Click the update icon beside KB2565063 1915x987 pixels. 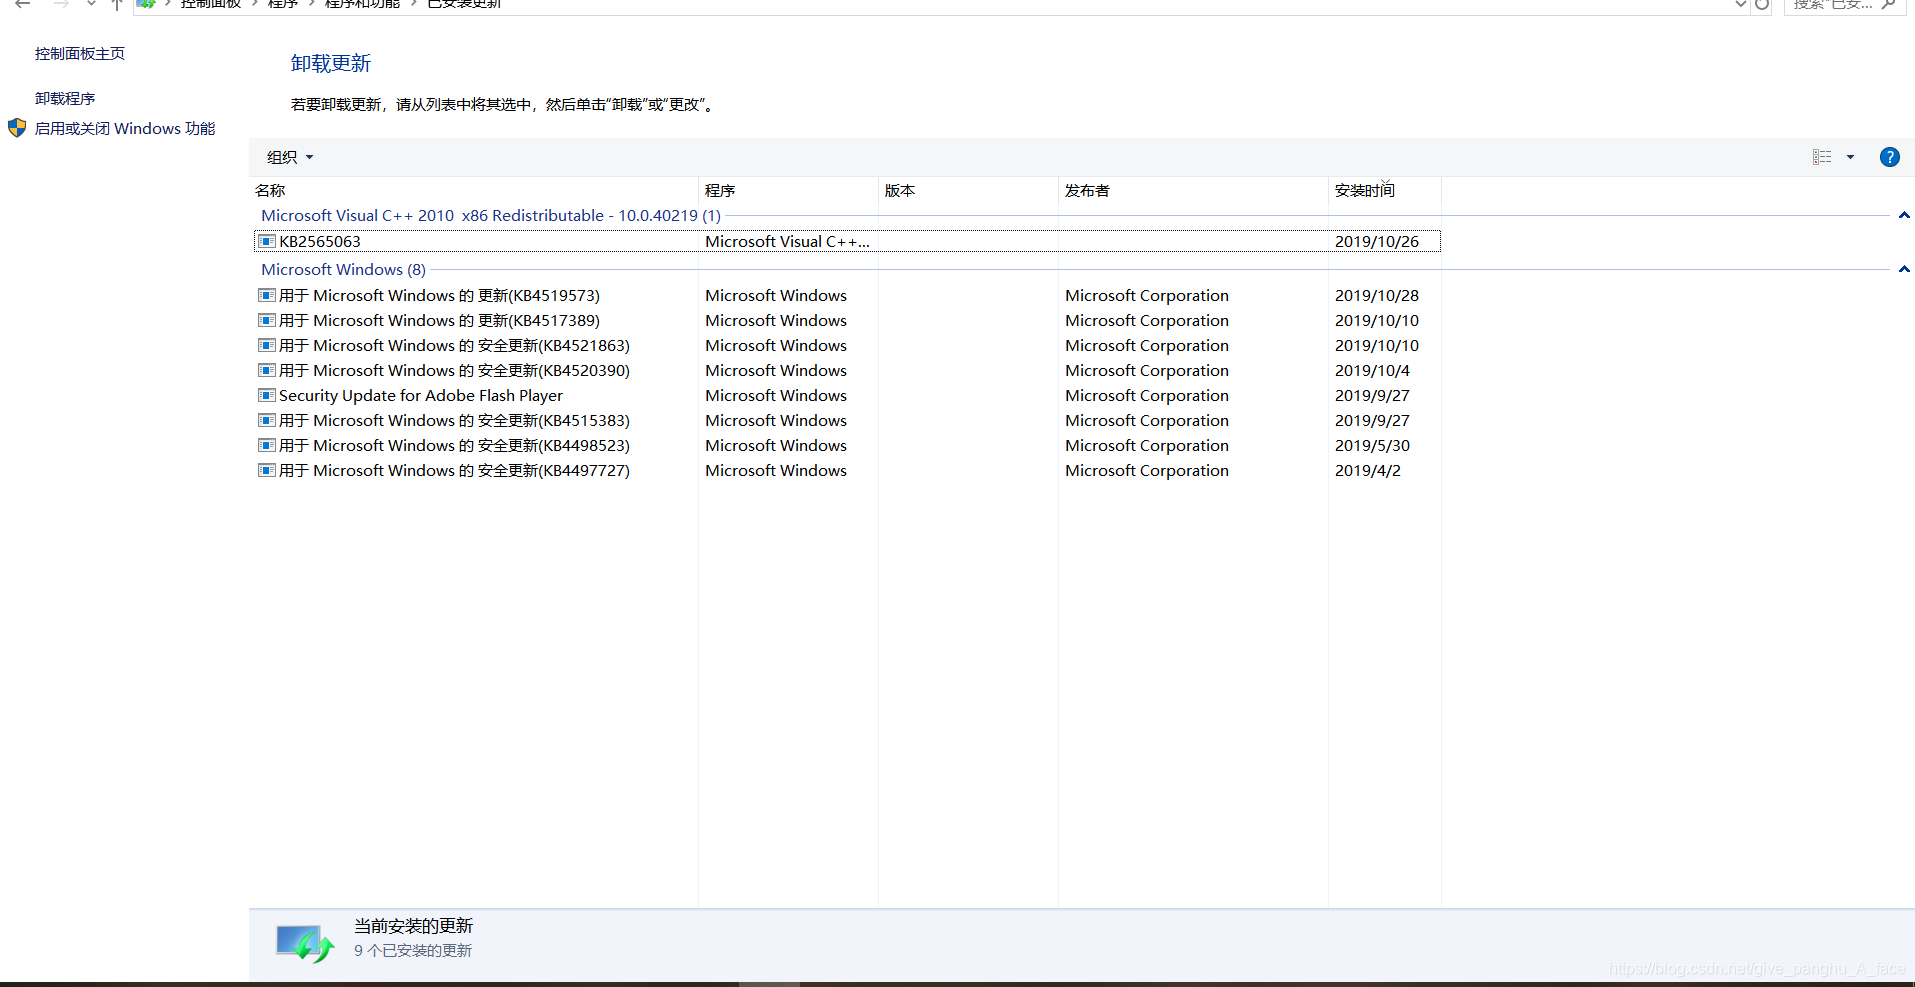tap(266, 241)
